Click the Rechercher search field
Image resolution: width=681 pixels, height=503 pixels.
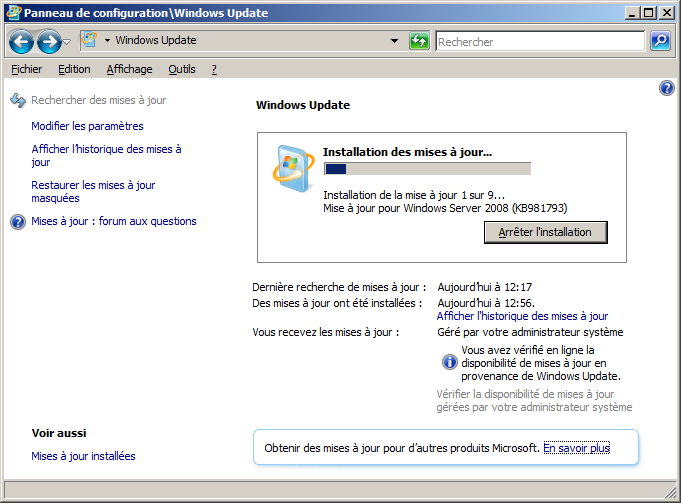click(x=540, y=42)
